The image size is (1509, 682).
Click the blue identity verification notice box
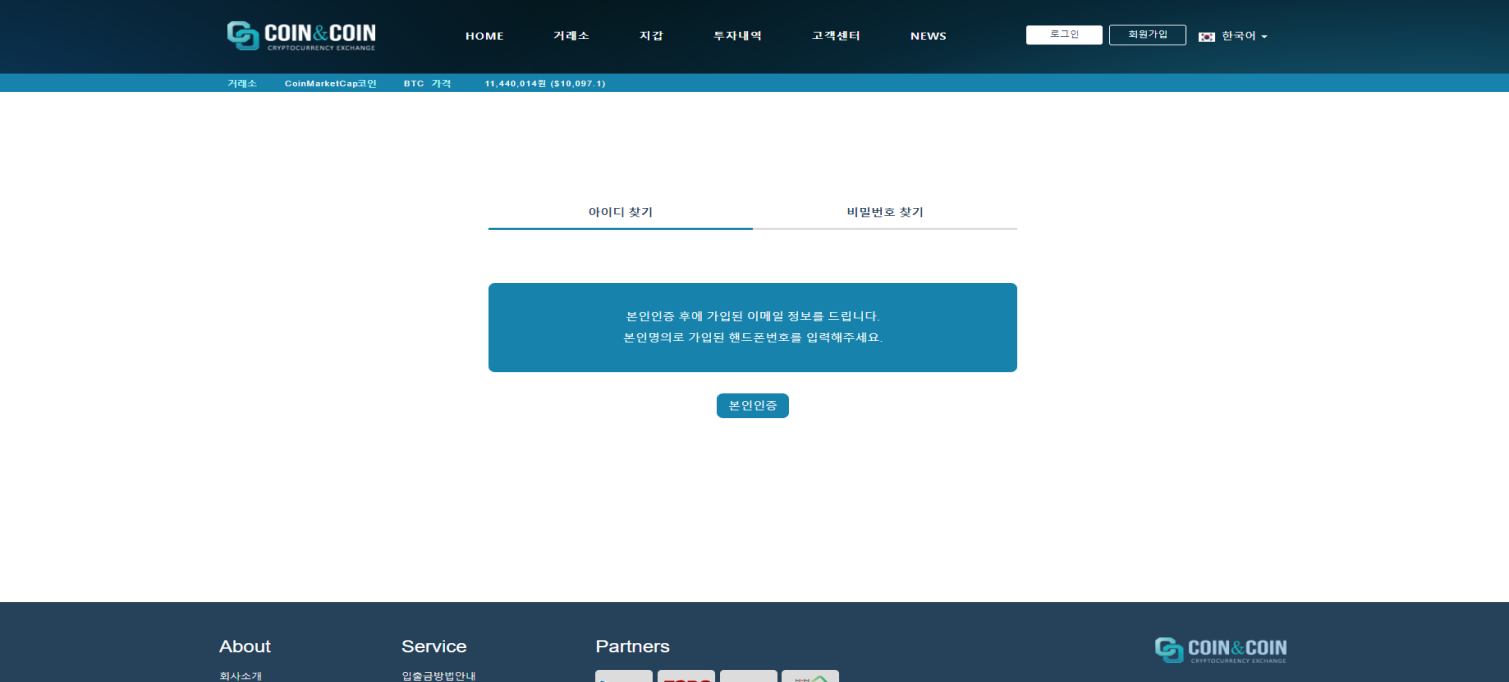tap(753, 327)
